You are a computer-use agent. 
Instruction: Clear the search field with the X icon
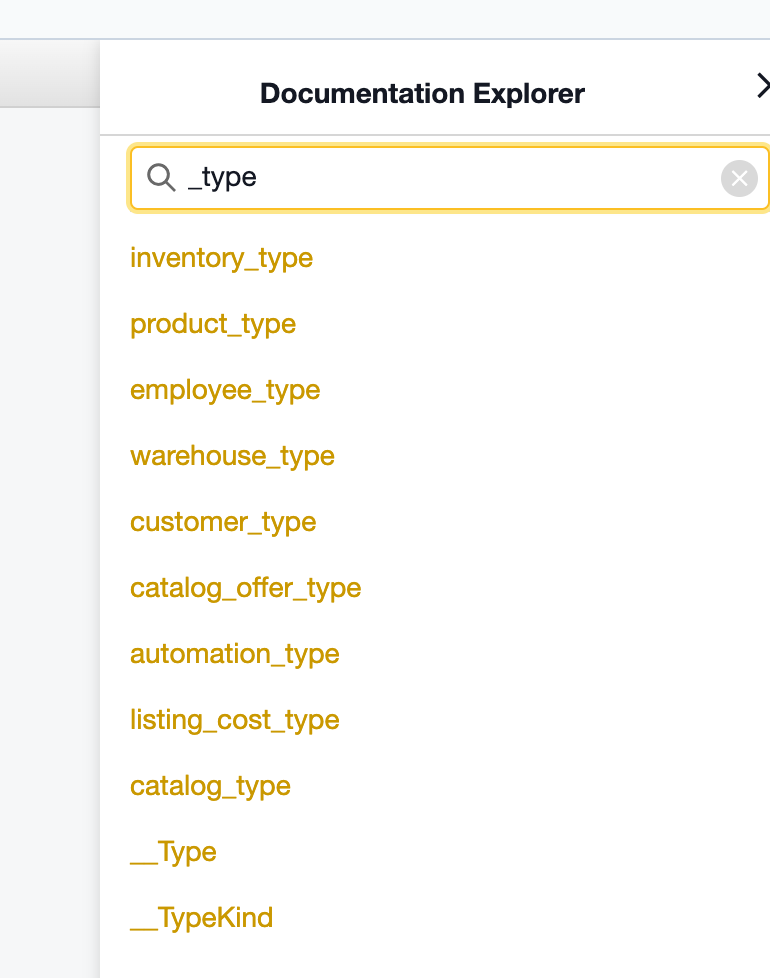[x=739, y=178]
